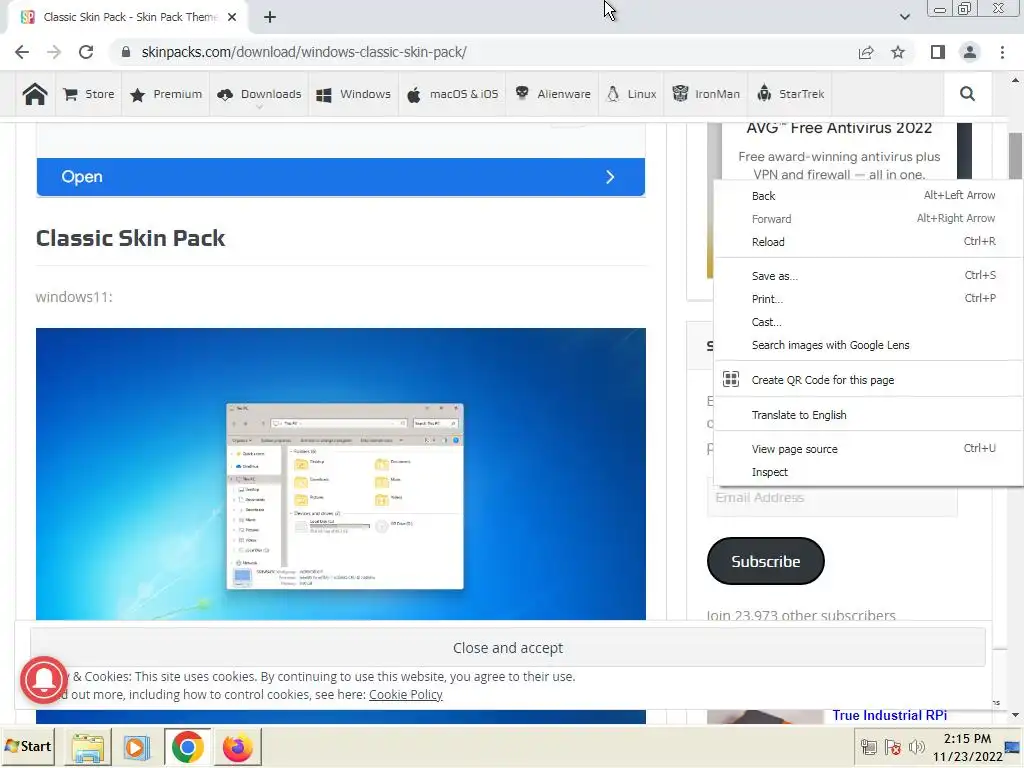Image resolution: width=1024 pixels, height=768 pixels.
Task: Open the file explorer taskbar icon
Action: pos(88,747)
